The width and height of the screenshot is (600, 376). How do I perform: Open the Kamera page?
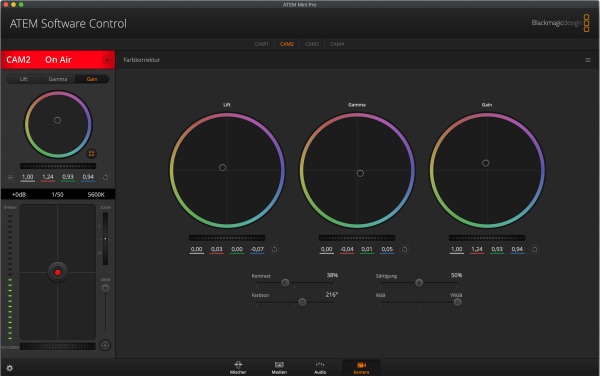(x=361, y=368)
